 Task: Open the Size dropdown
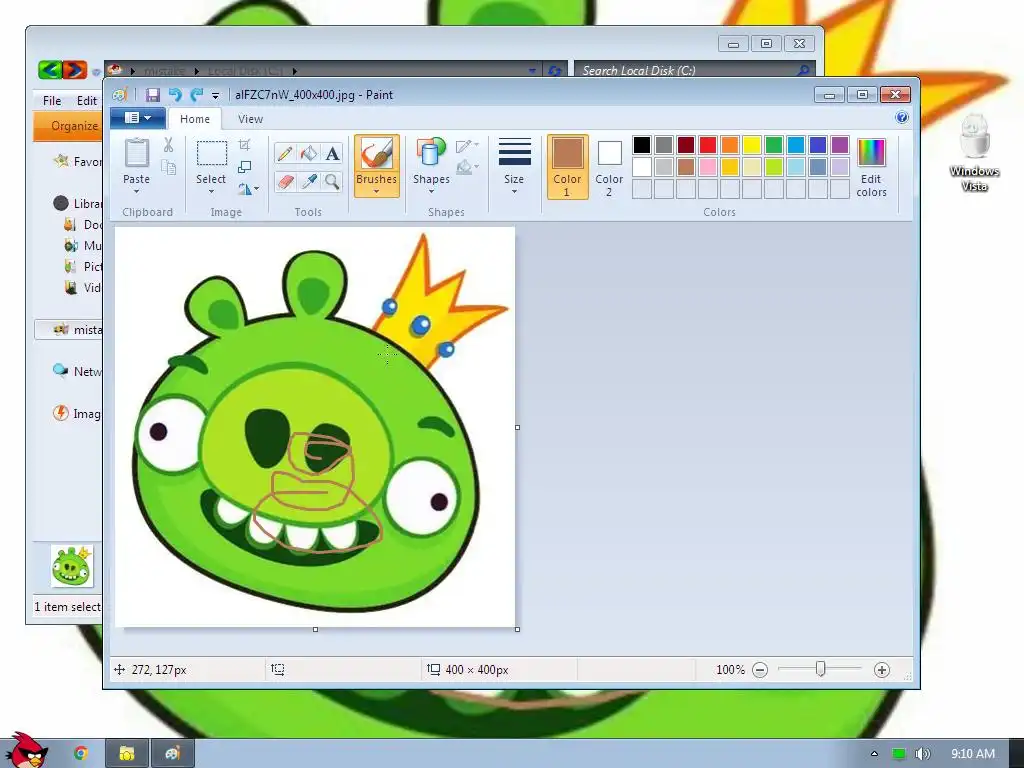pos(514,166)
